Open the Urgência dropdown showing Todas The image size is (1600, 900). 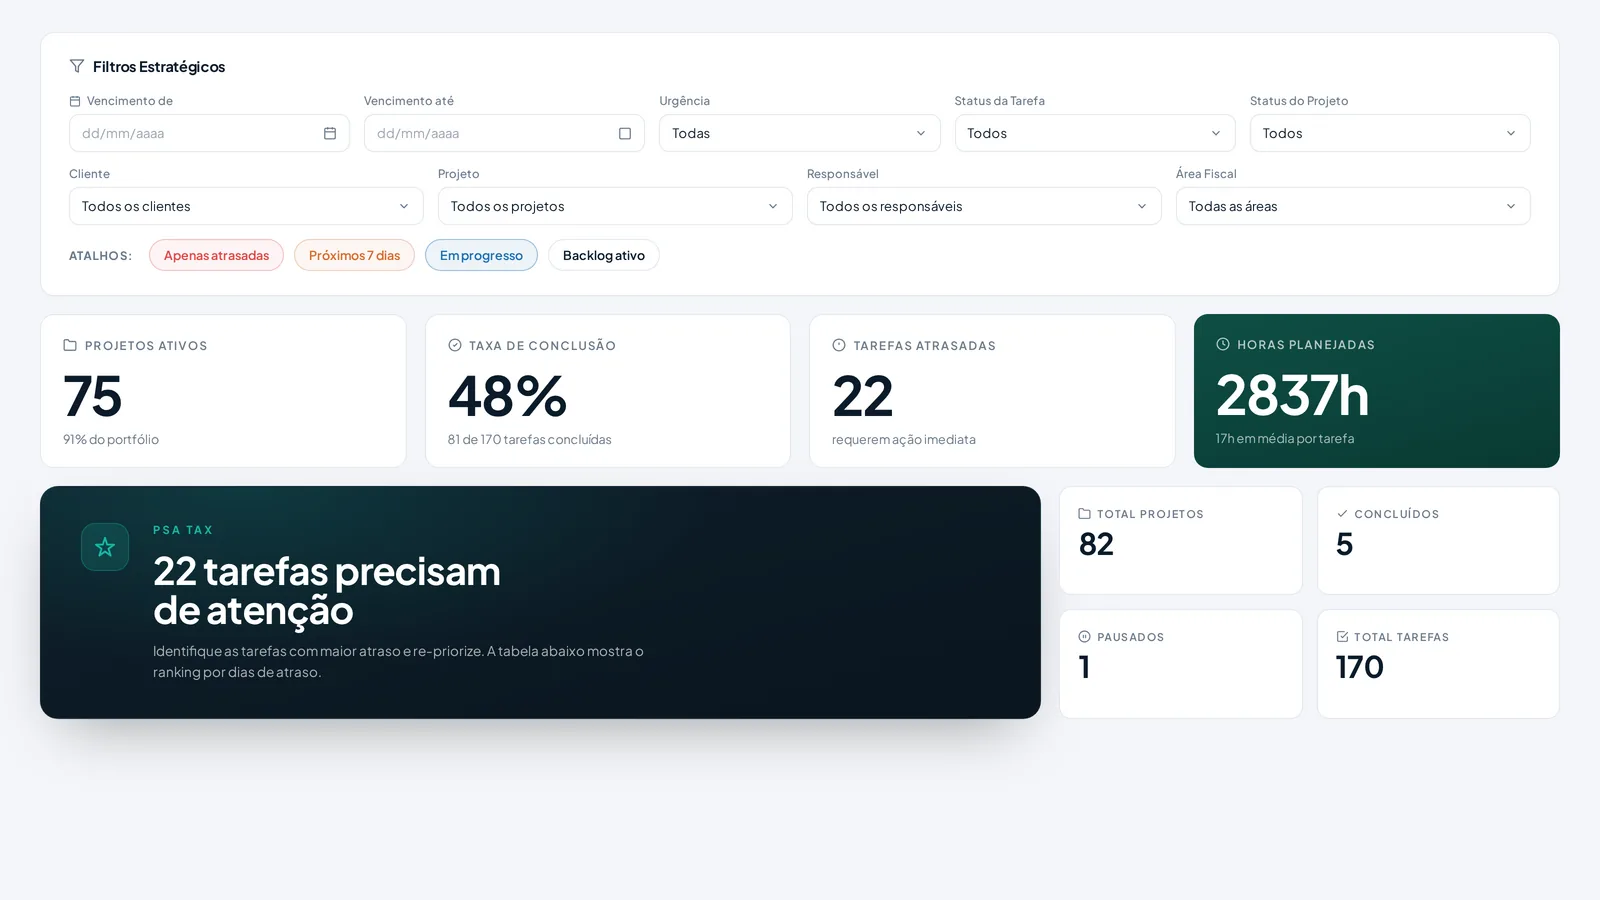tap(800, 133)
